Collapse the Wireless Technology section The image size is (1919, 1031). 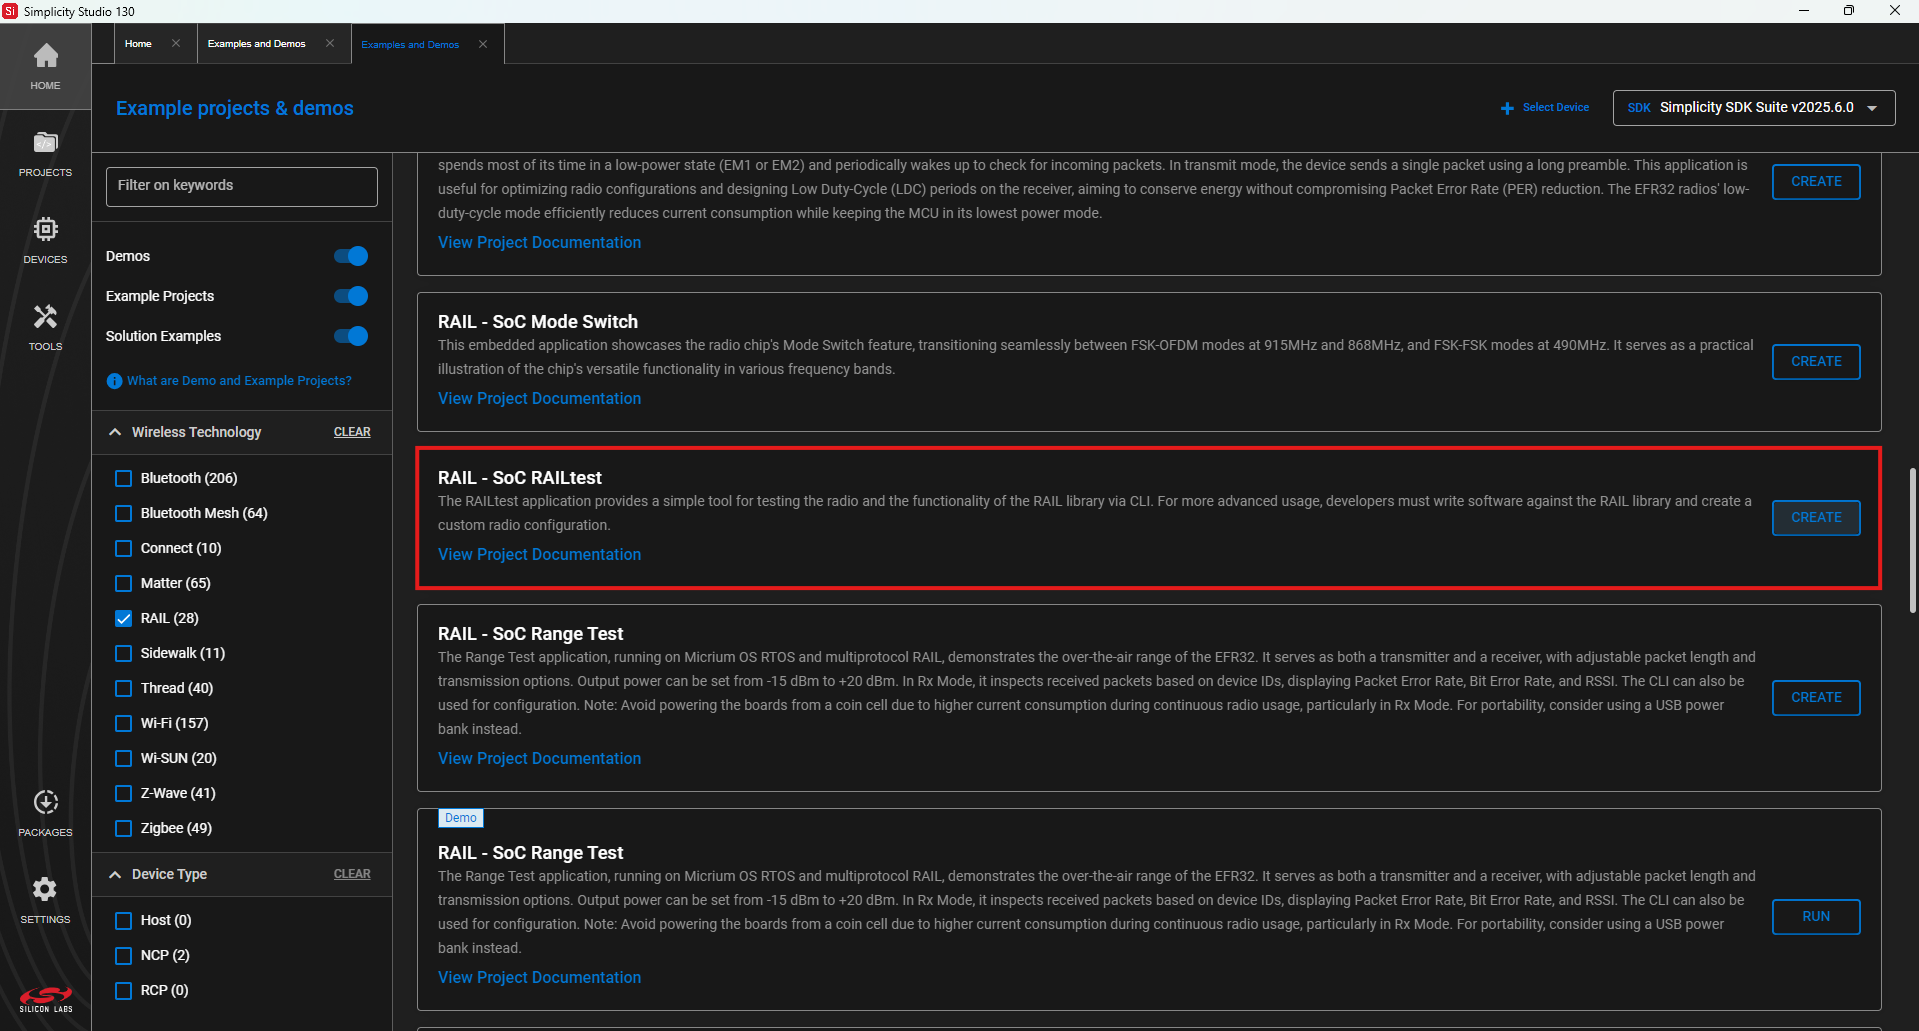tap(115, 432)
